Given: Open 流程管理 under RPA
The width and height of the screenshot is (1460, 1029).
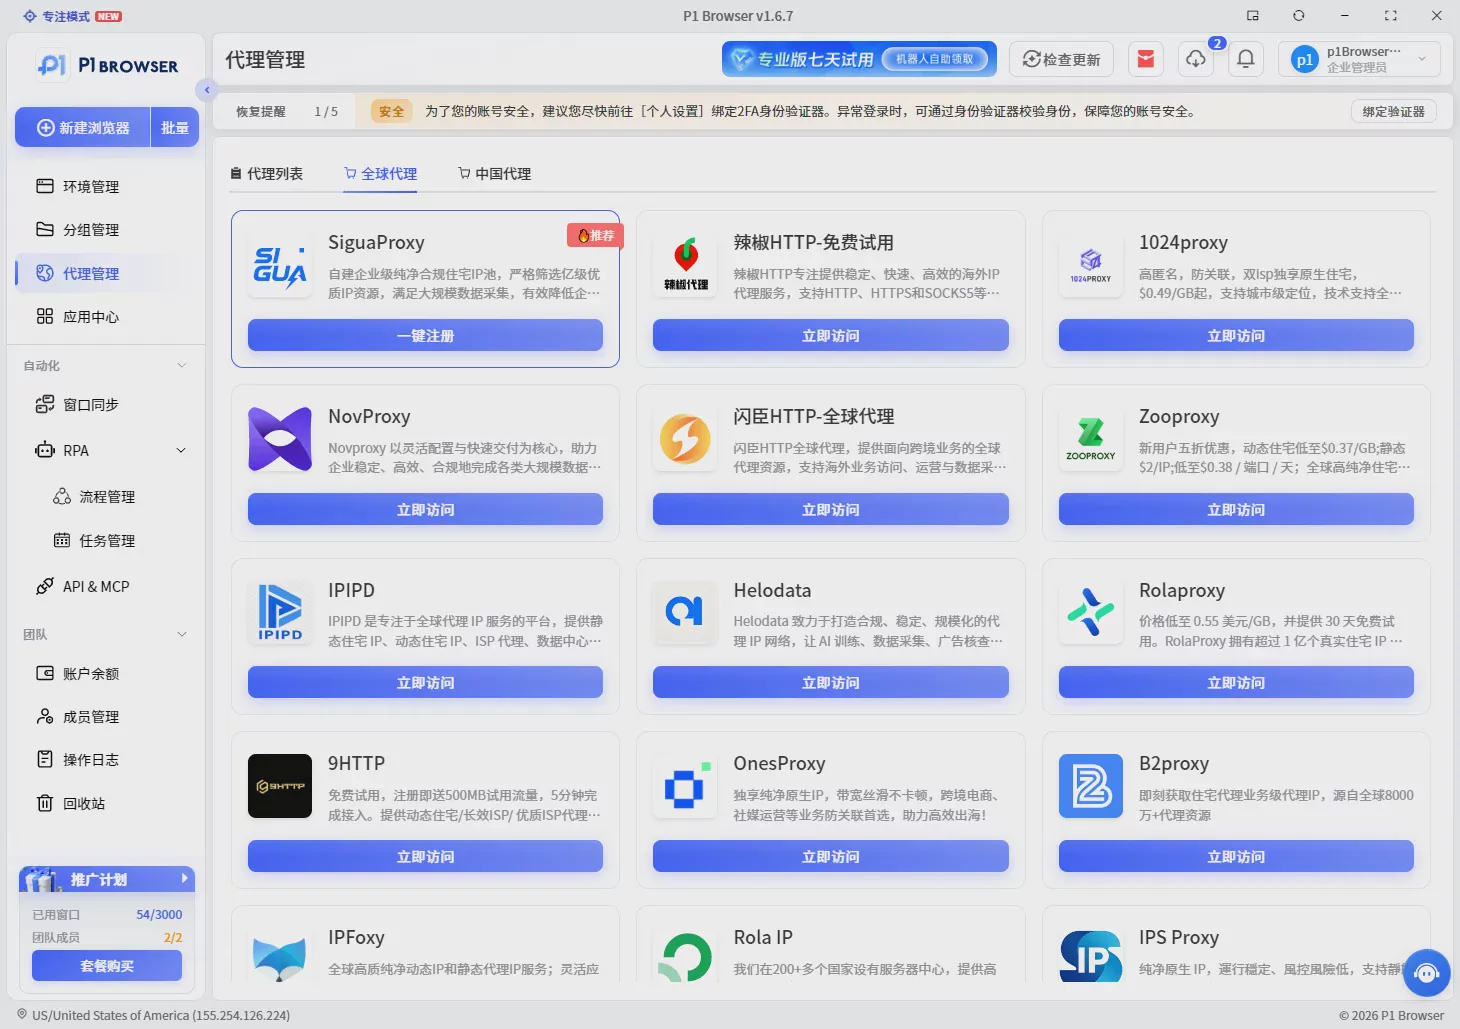Looking at the screenshot, I should (107, 497).
